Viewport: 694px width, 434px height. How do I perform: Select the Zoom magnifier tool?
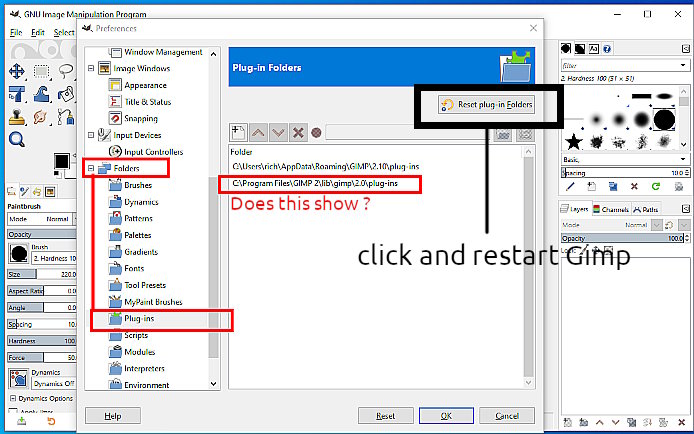(x=17, y=140)
